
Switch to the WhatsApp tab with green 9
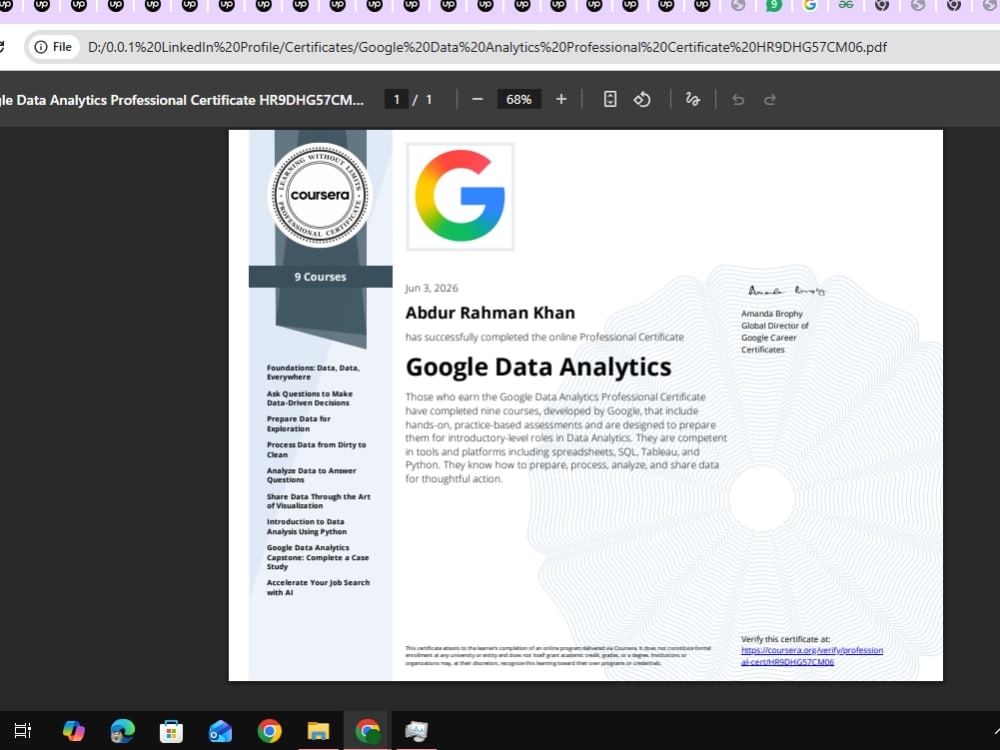point(774,5)
